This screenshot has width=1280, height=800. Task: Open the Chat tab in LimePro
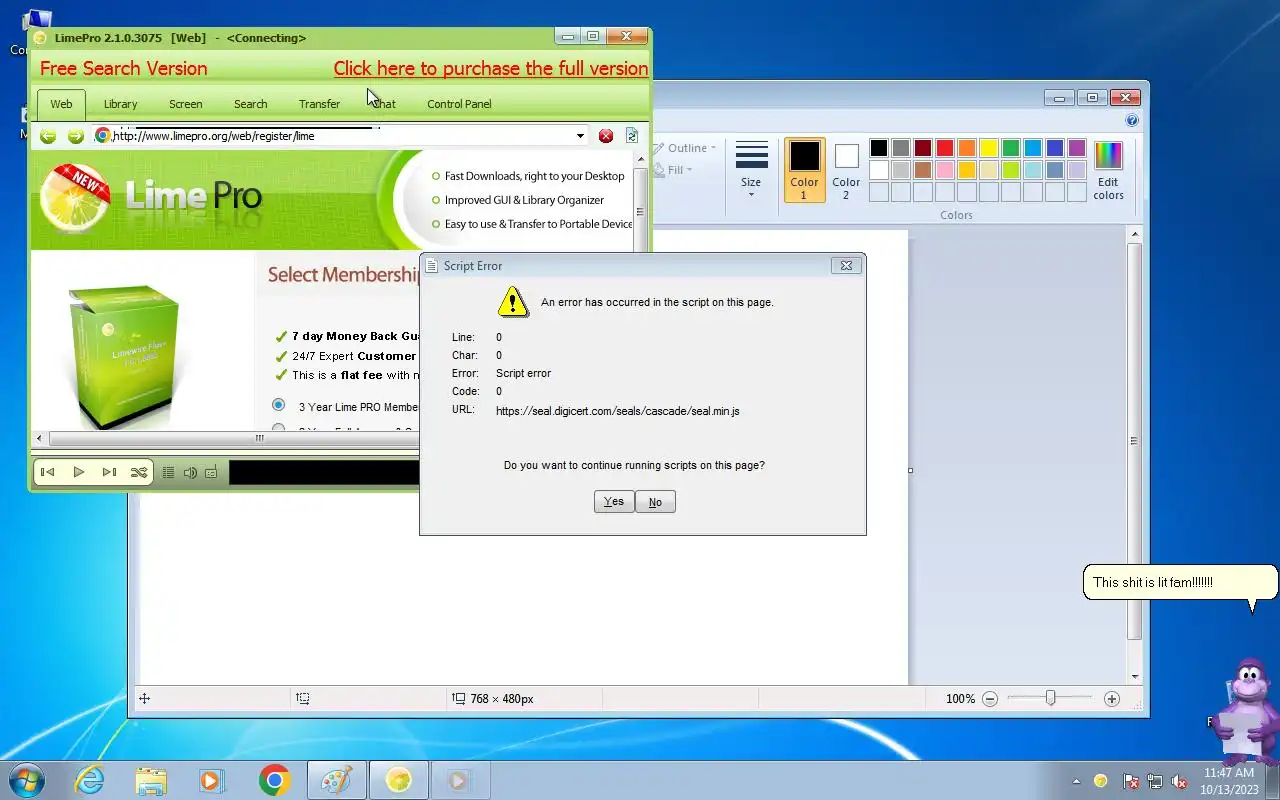(384, 104)
